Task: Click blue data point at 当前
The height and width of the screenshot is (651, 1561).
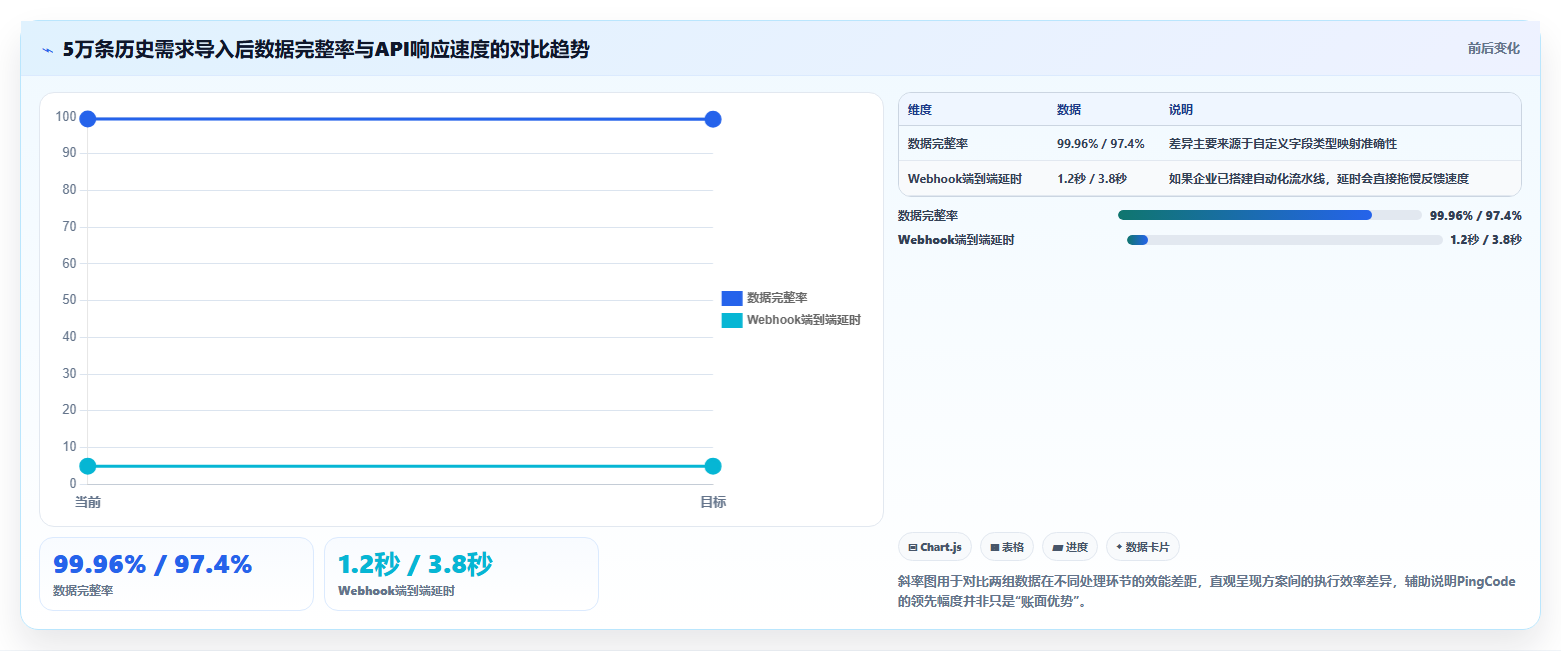Action: coord(88,119)
